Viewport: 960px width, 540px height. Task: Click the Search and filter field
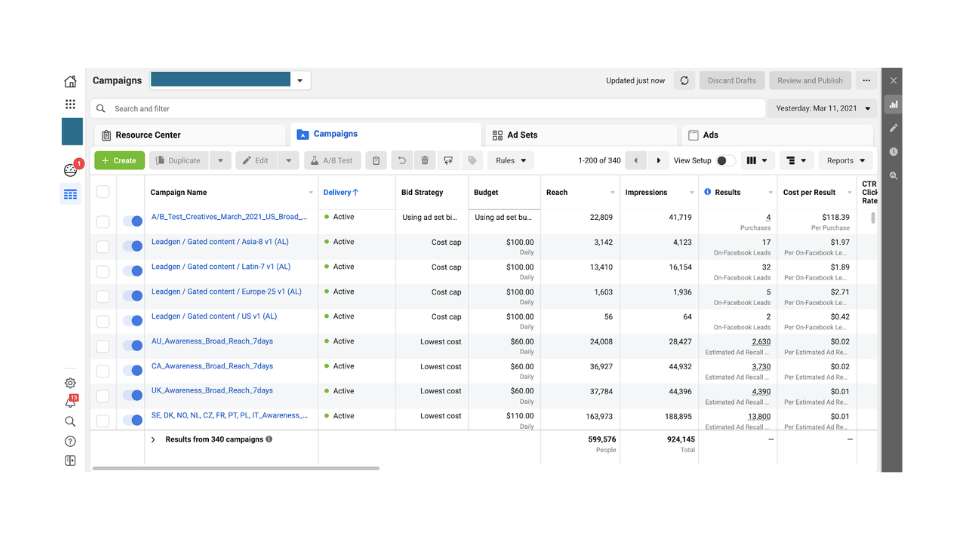(427, 108)
